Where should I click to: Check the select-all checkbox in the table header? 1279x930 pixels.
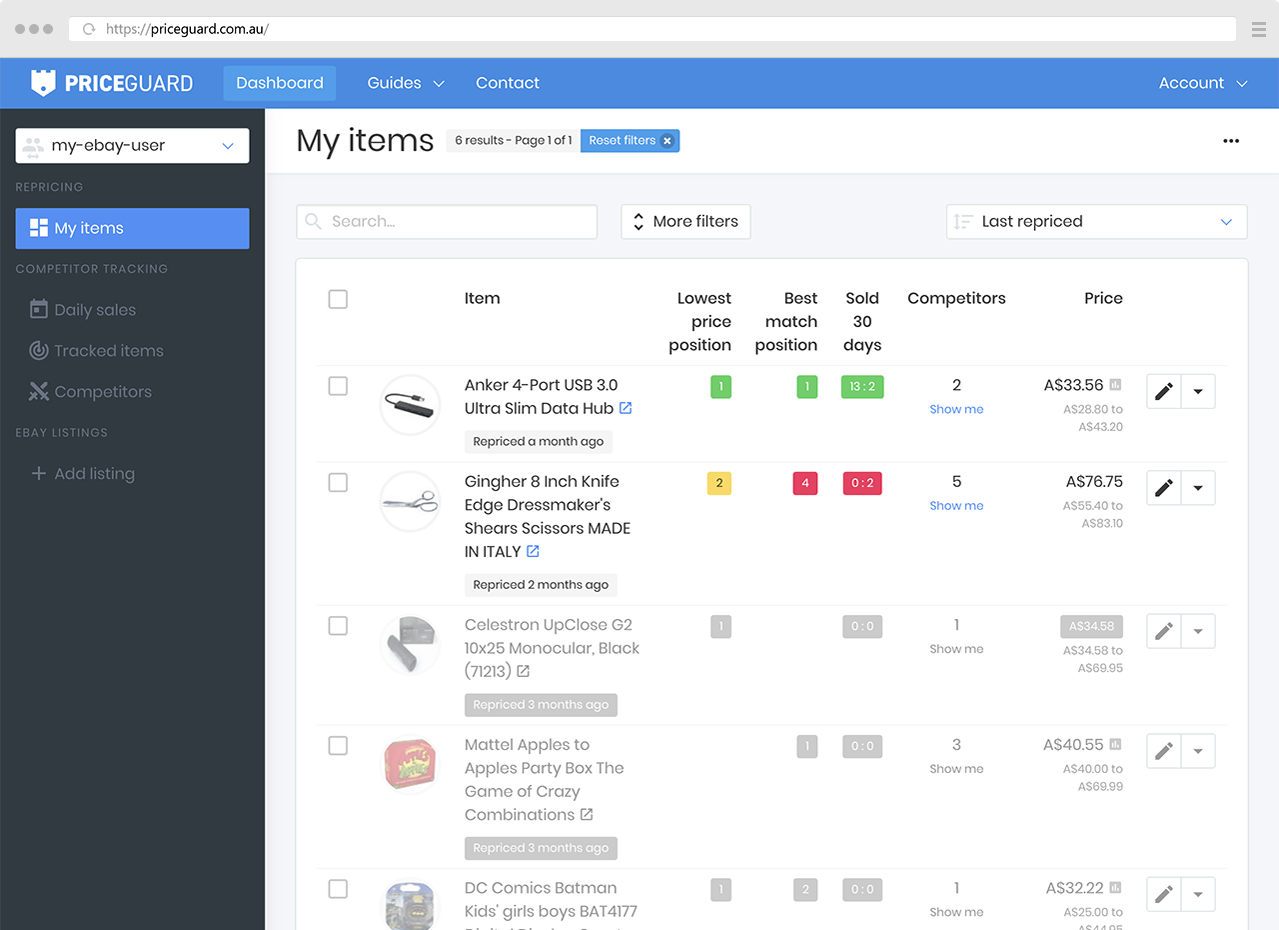pos(338,298)
